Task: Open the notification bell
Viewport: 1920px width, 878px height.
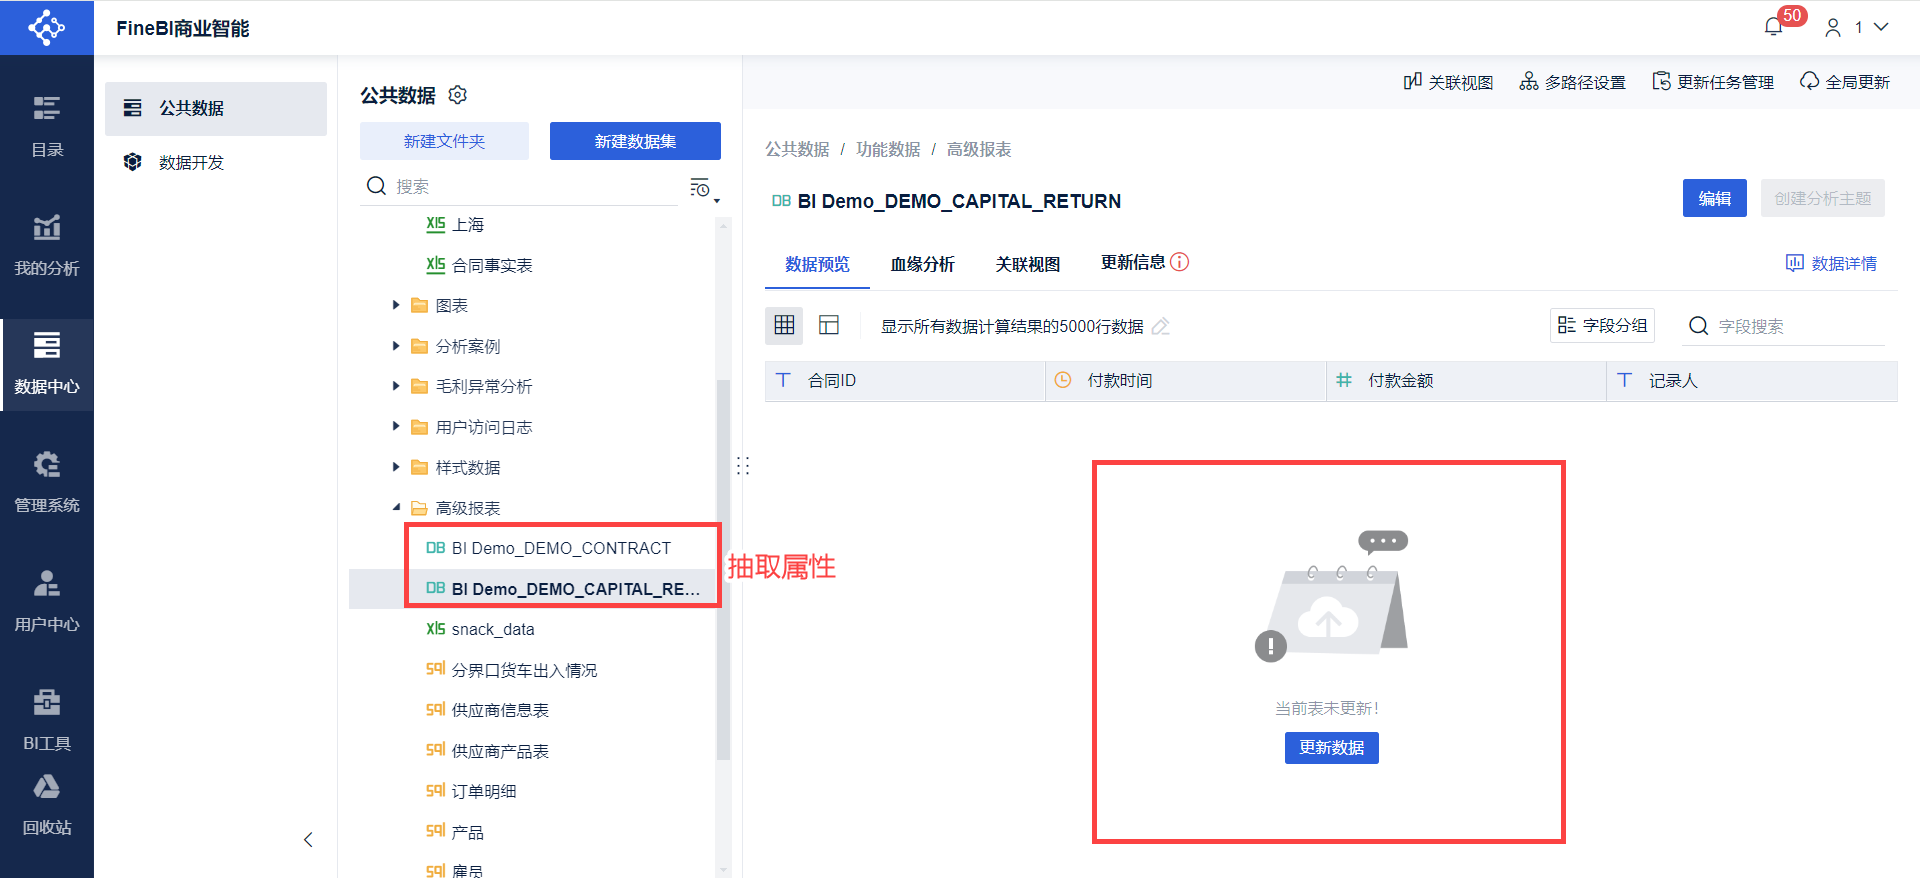Action: coord(1774,27)
